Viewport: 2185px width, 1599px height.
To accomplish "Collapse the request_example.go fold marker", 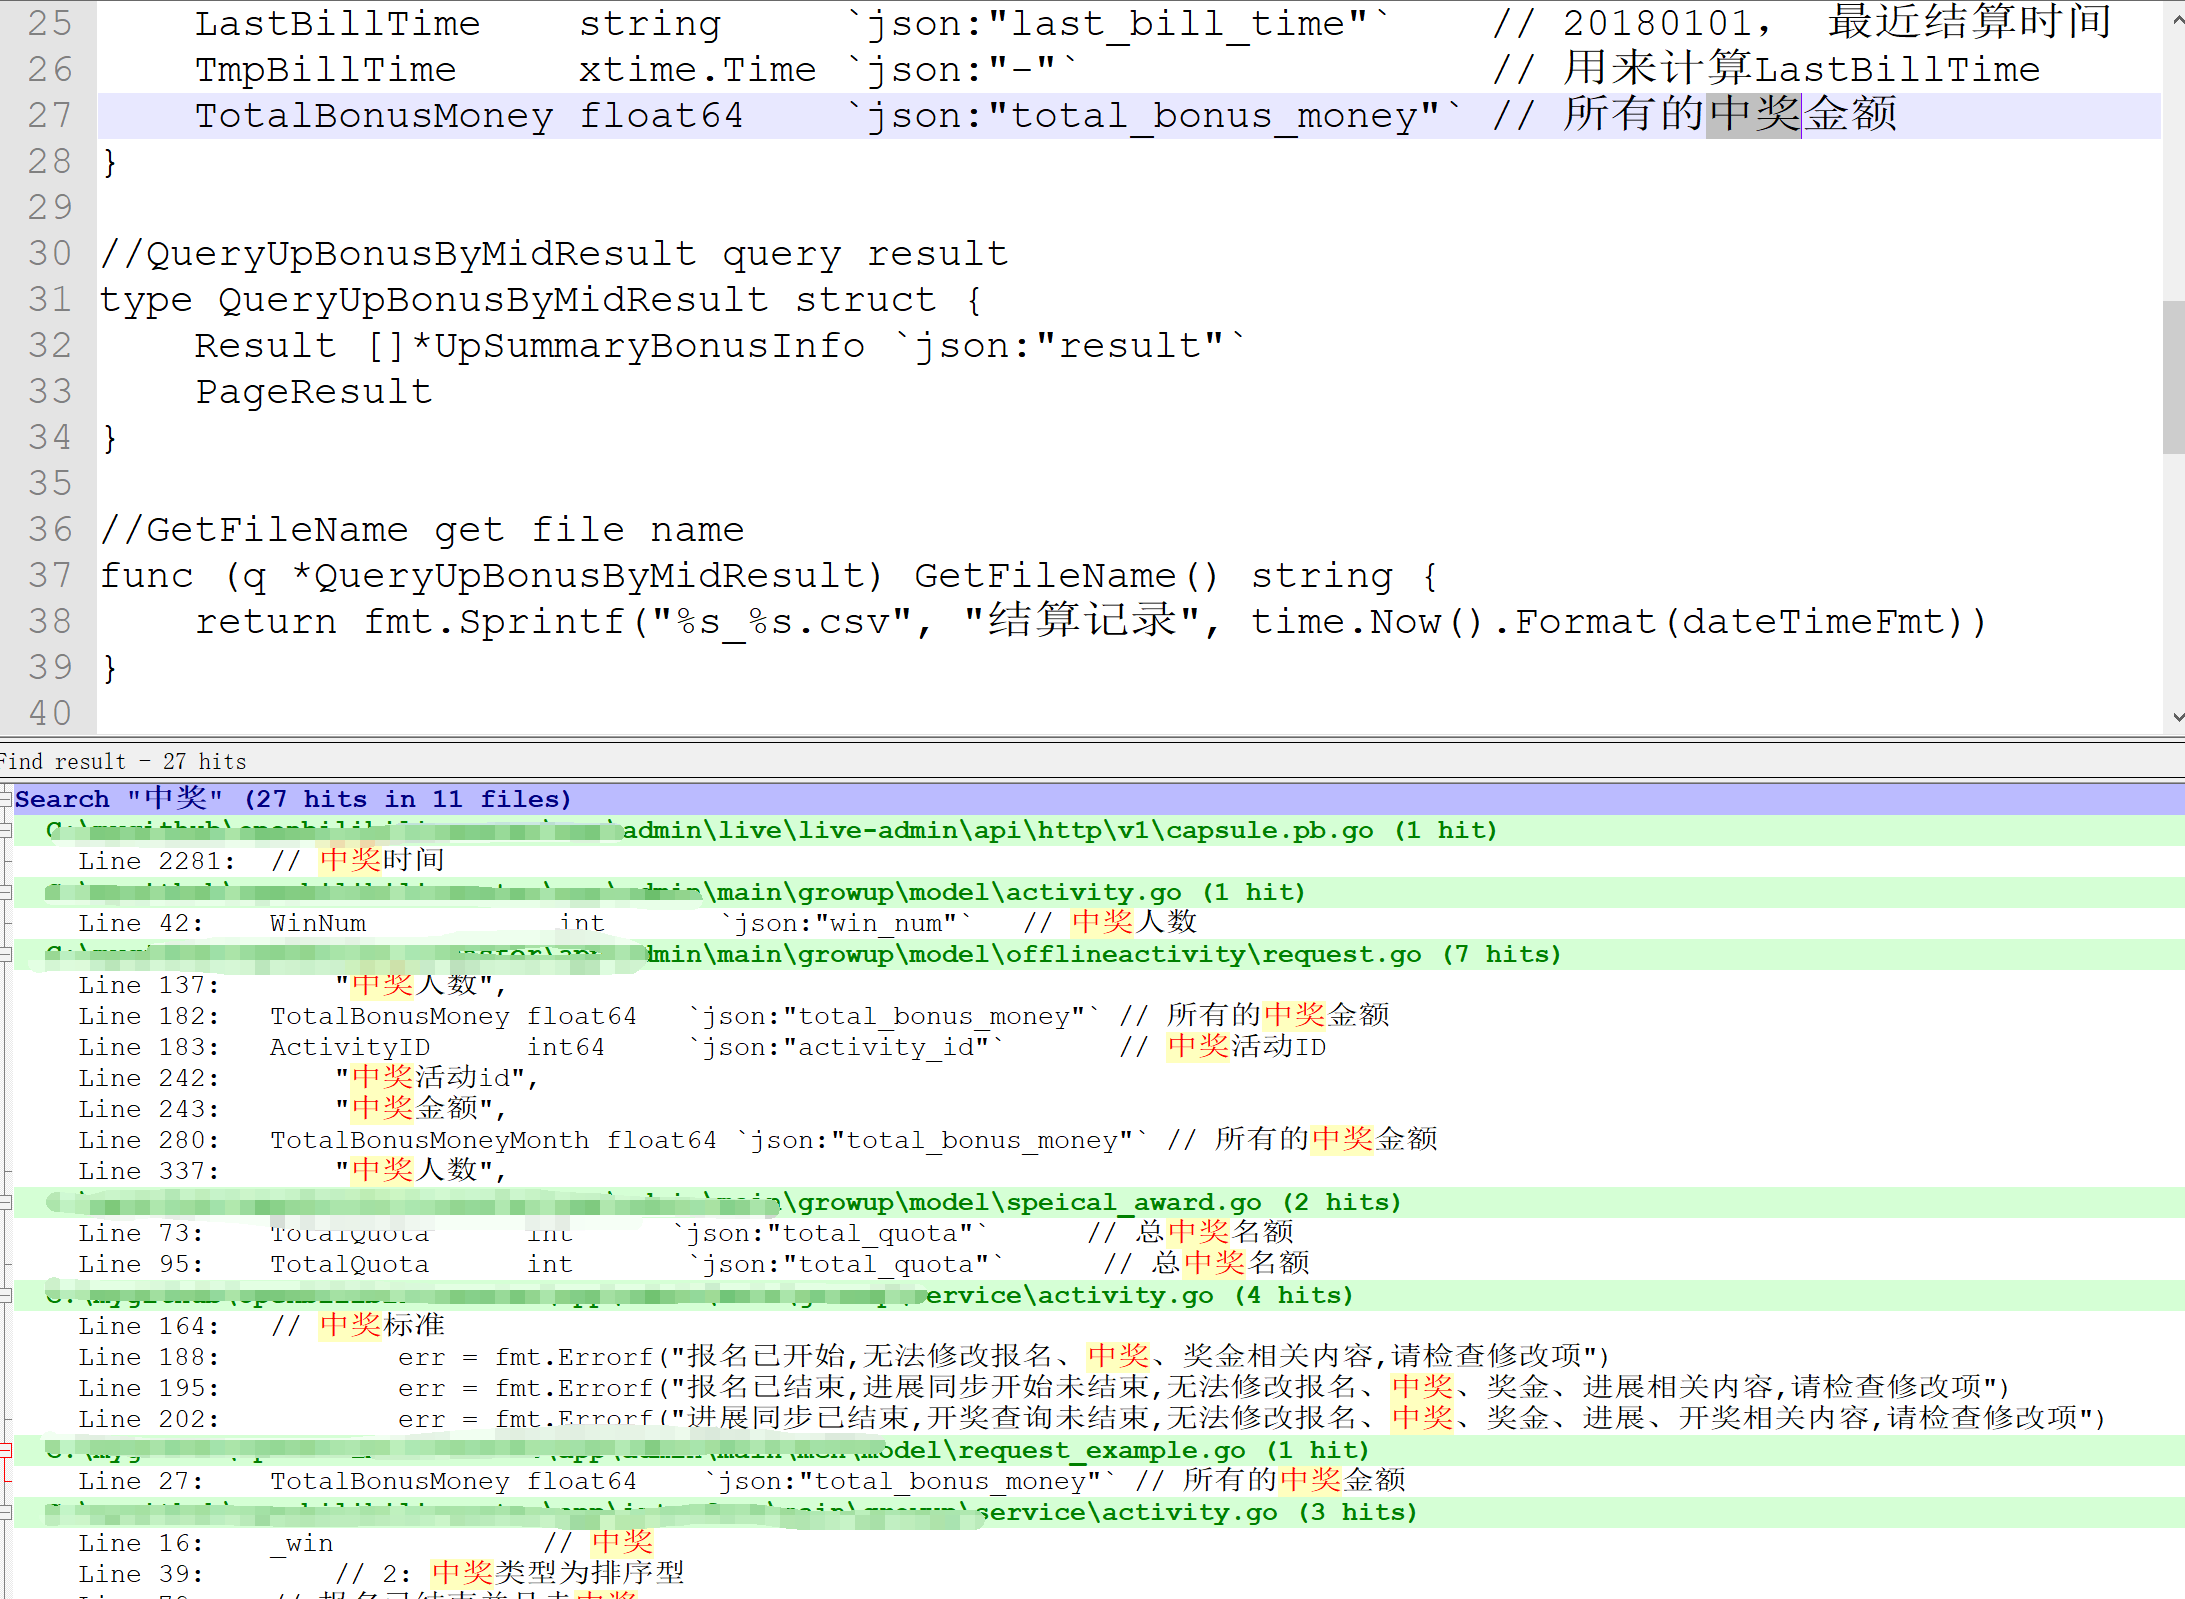I will tap(5, 1450).
